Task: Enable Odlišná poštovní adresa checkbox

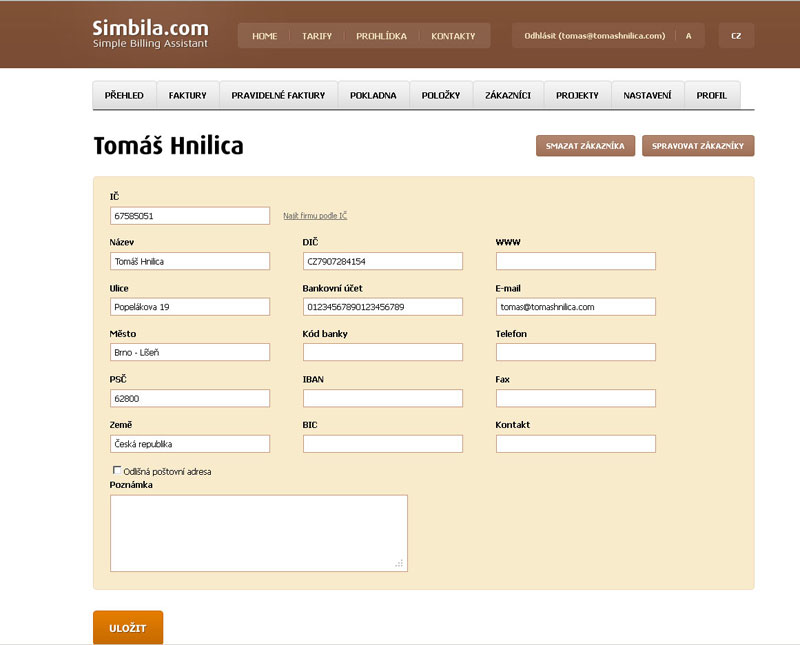Action: pyautogui.click(x=116, y=470)
